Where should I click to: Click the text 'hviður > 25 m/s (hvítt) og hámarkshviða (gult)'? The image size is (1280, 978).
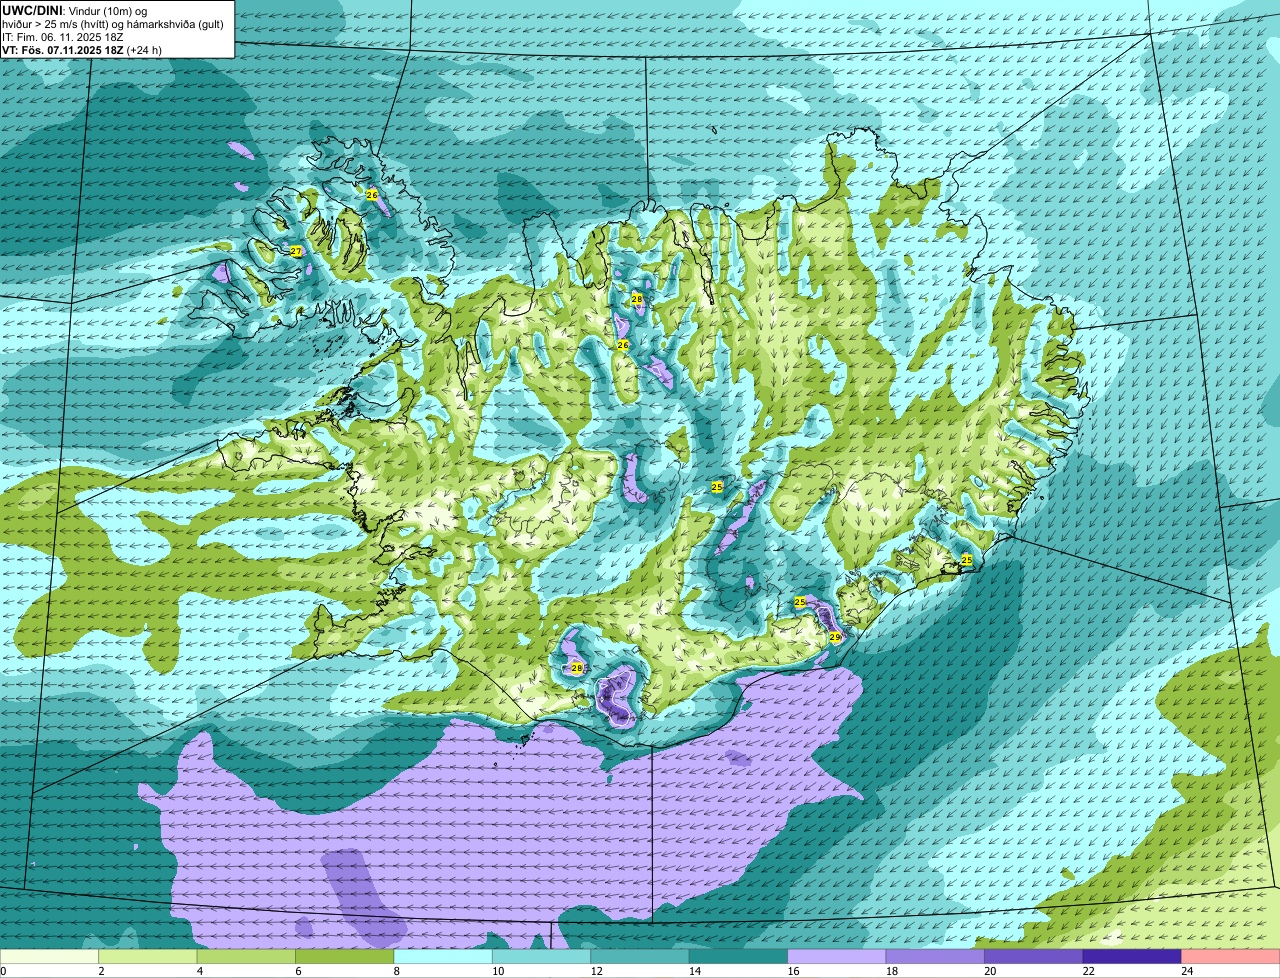point(113,23)
